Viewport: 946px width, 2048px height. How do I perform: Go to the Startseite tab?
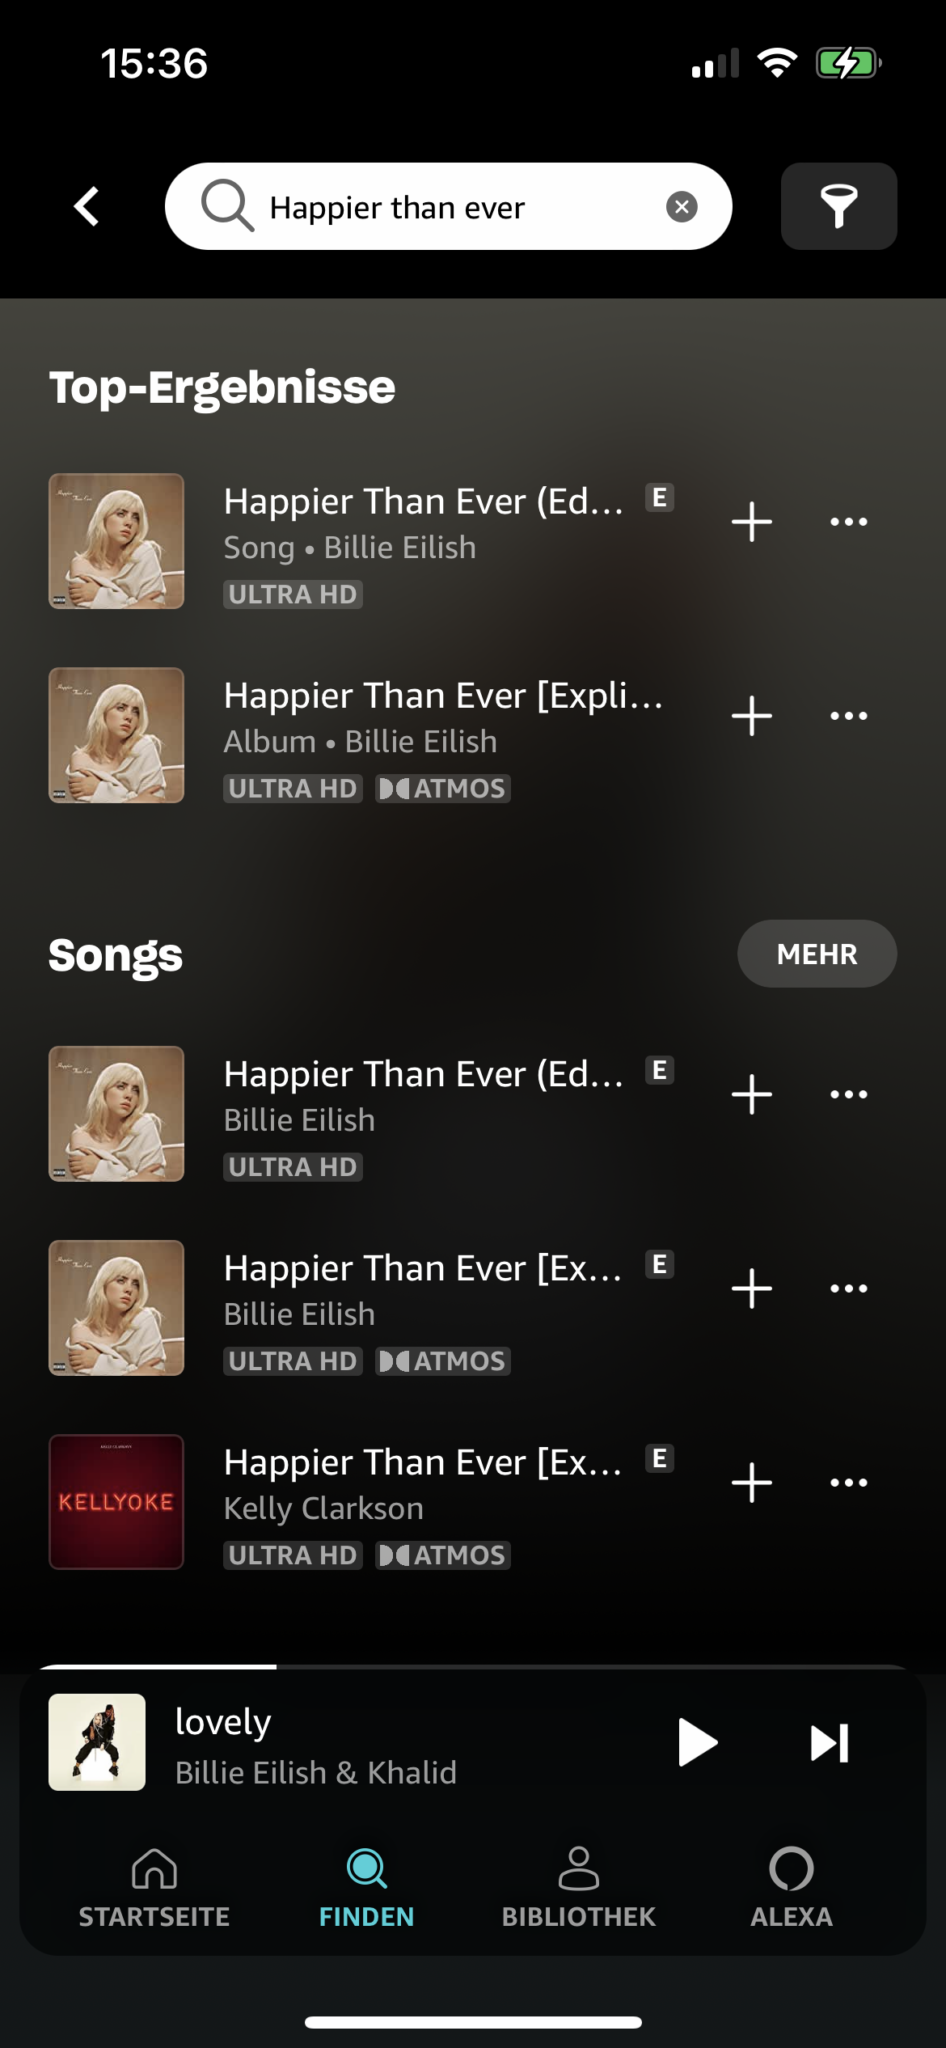[154, 1887]
